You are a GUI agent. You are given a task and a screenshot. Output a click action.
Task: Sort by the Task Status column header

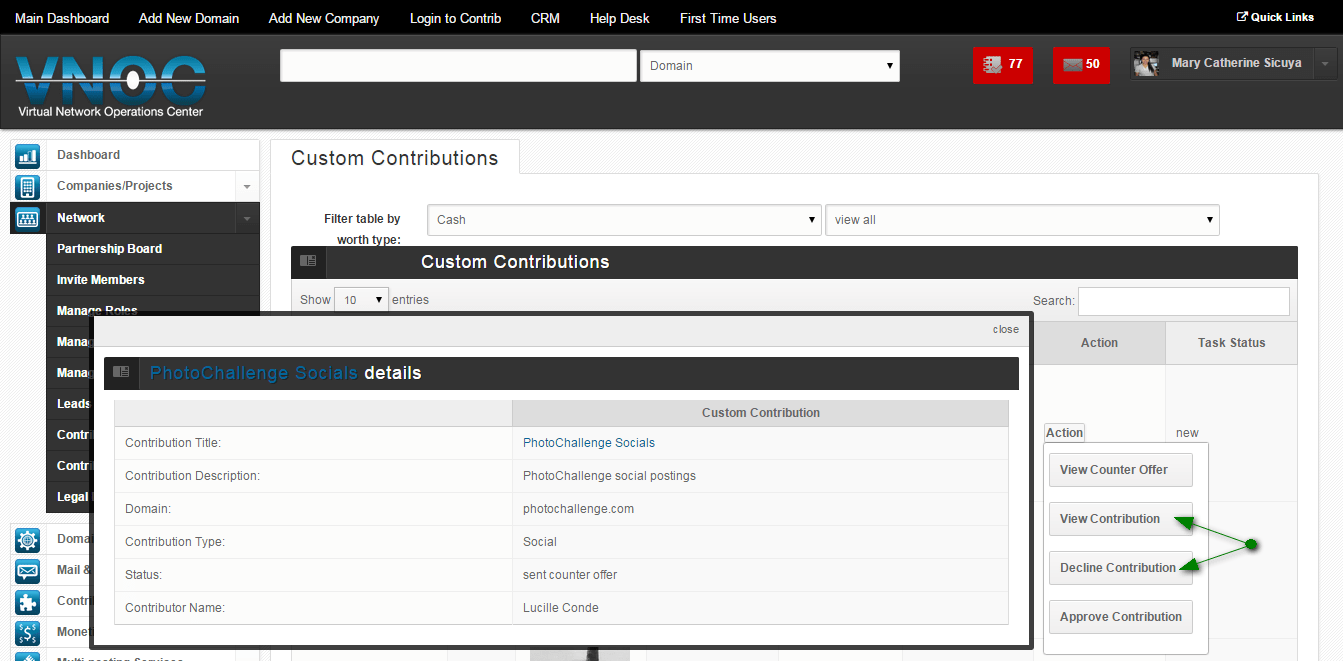1232,343
